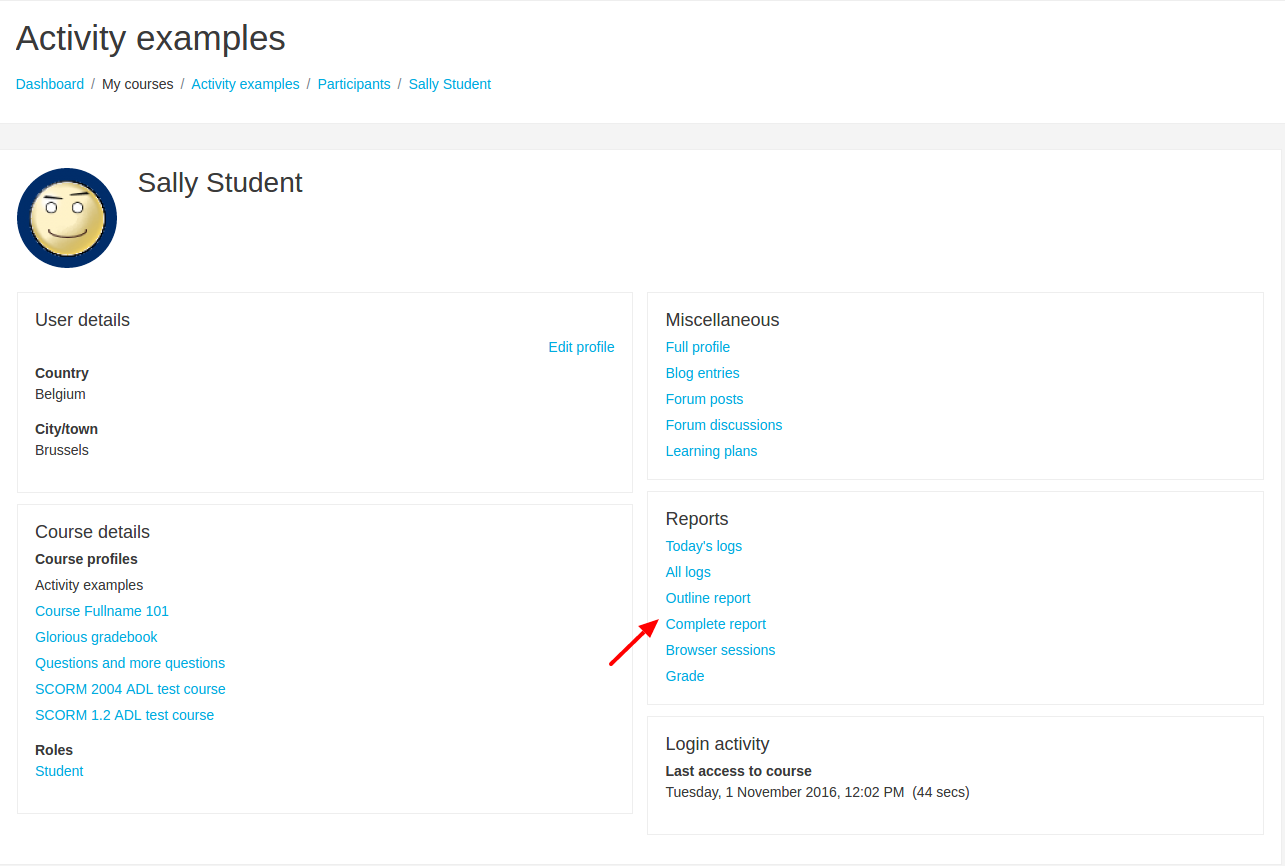Open Glorious gradebook course profile
The width and height of the screenshot is (1285, 866).
pos(96,637)
